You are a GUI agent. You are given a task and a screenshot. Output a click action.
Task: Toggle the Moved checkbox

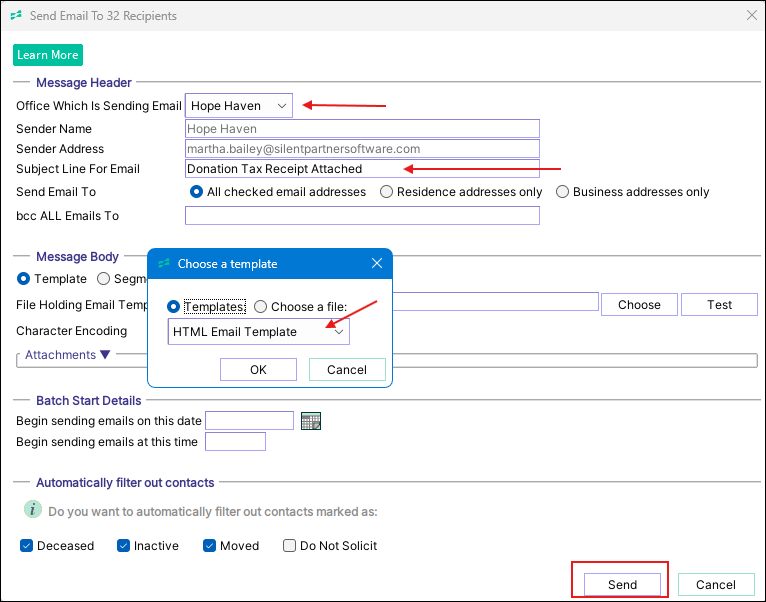pyautogui.click(x=209, y=546)
